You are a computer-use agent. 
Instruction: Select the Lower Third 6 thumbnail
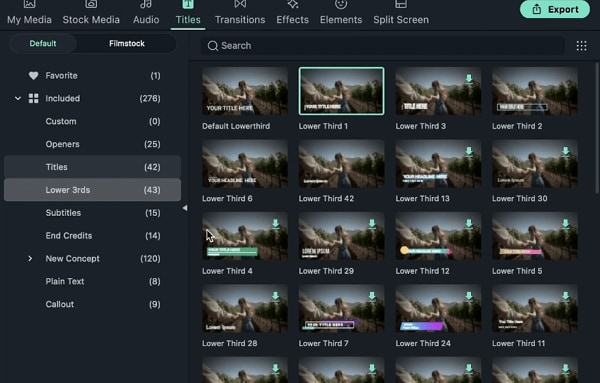pyautogui.click(x=245, y=163)
